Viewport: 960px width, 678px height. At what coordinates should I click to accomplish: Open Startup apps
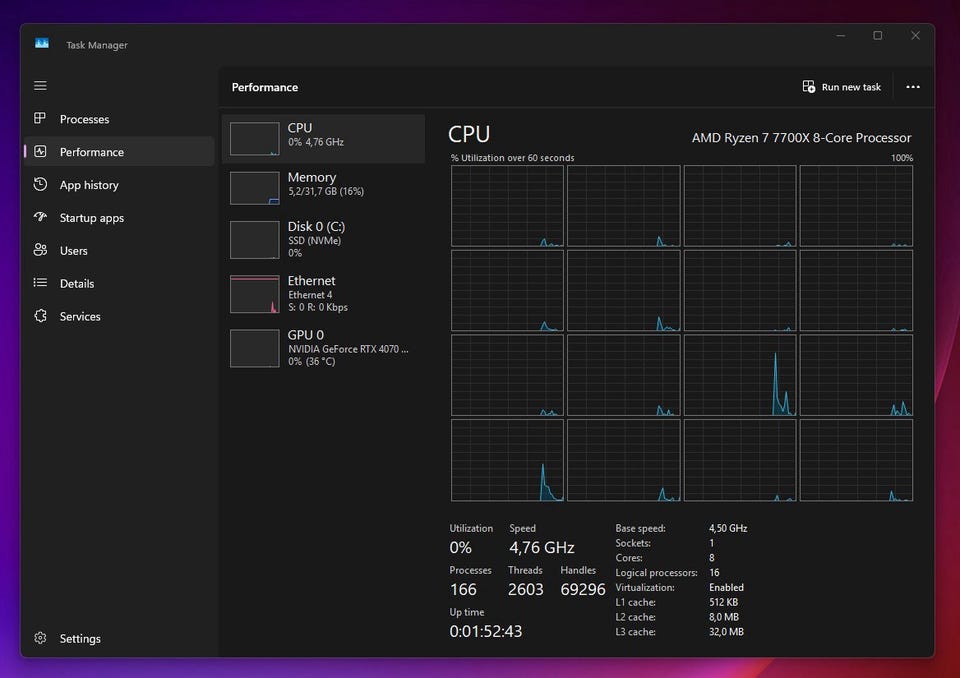(119, 218)
